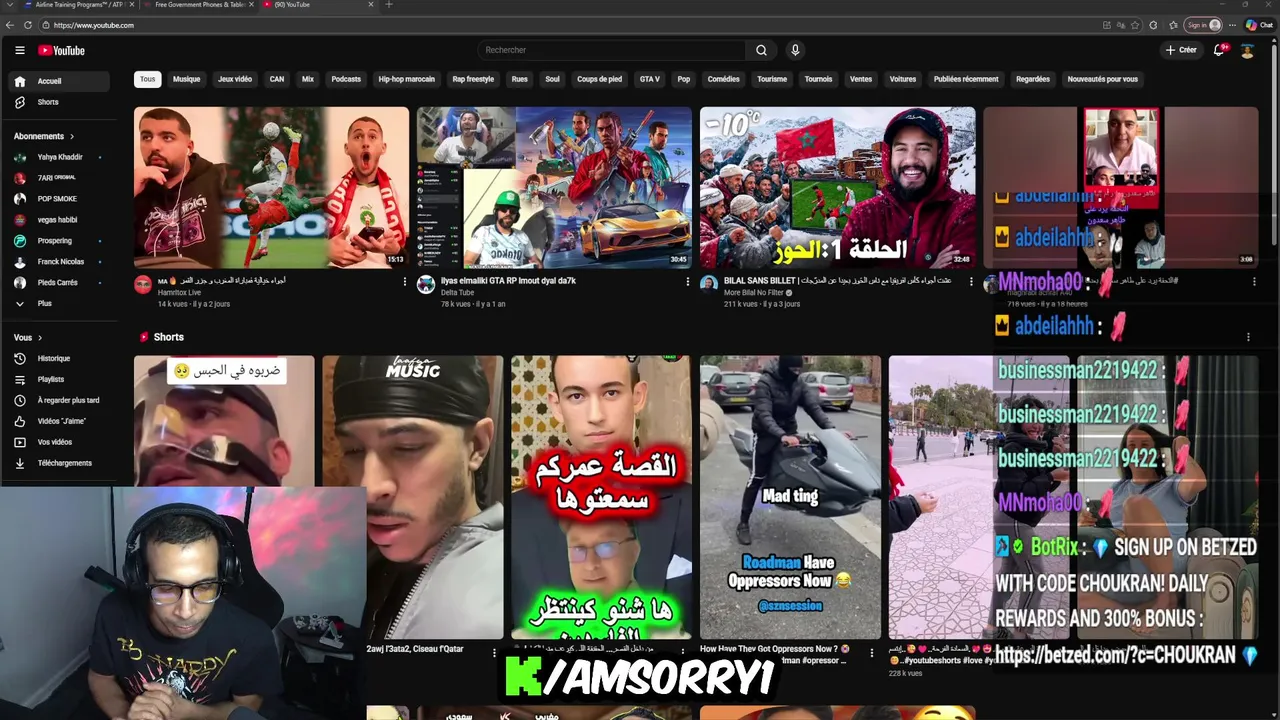Open Shorts in the sidebar
1280x720 pixels.
tap(59, 102)
